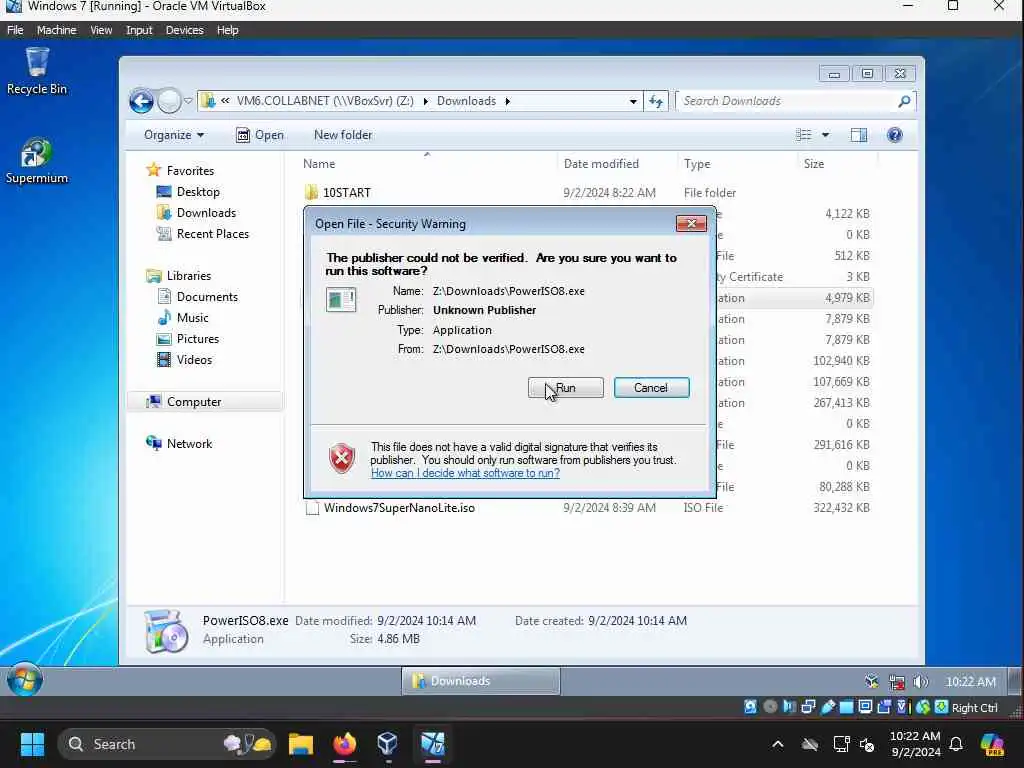Open the Pictures library

[x=197, y=339]
